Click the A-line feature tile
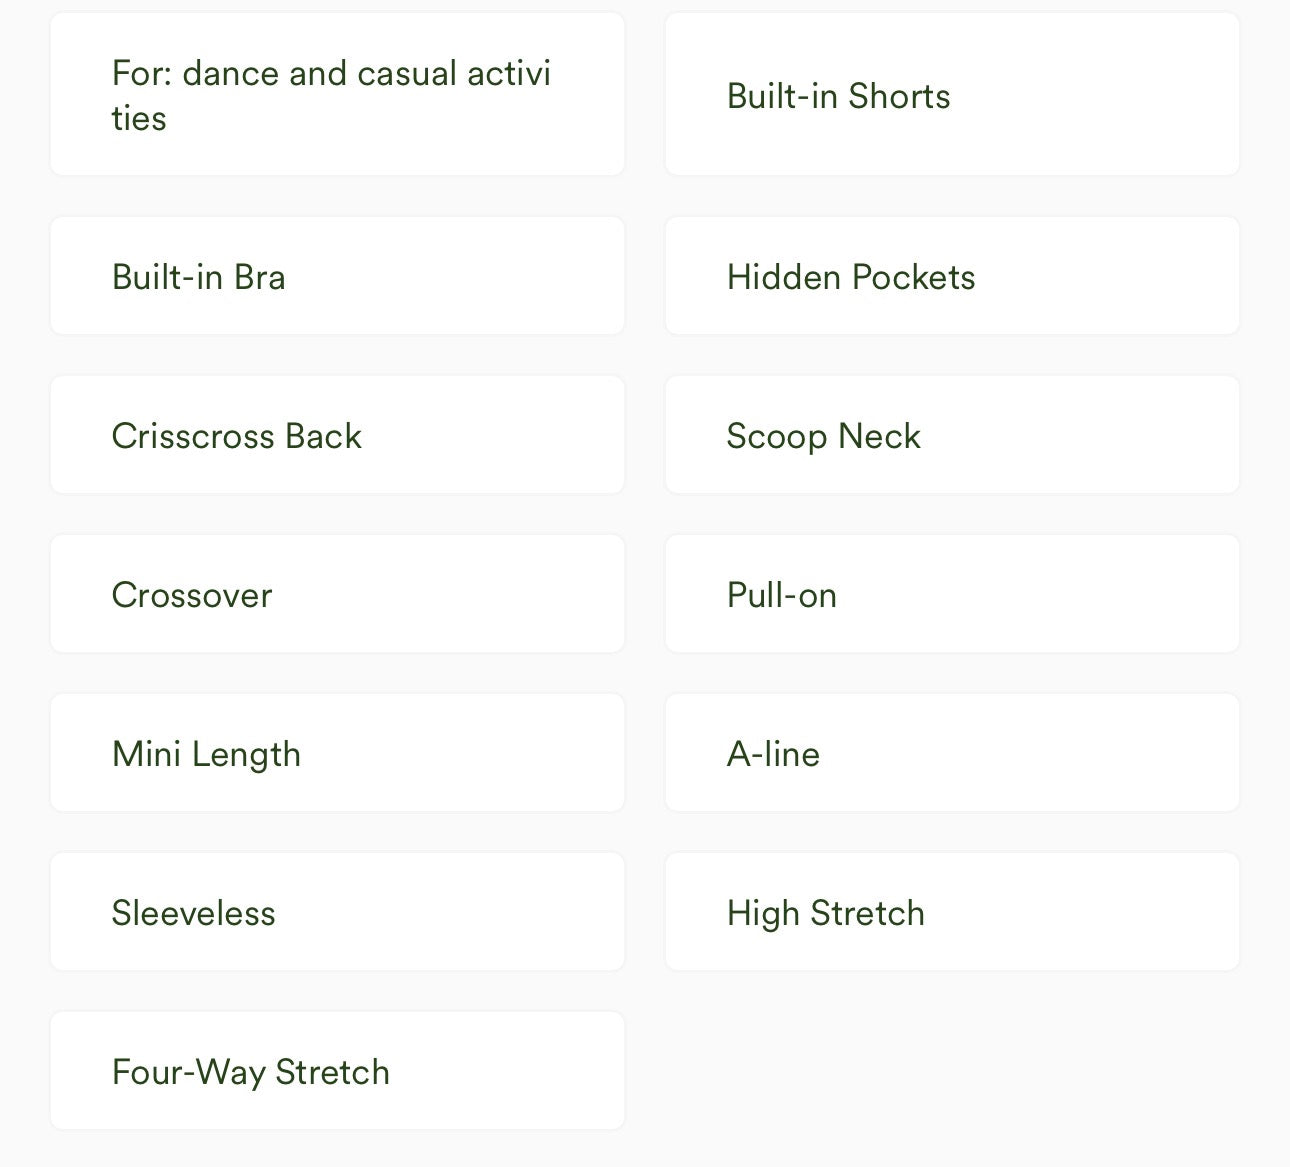 tap(952, 753)
